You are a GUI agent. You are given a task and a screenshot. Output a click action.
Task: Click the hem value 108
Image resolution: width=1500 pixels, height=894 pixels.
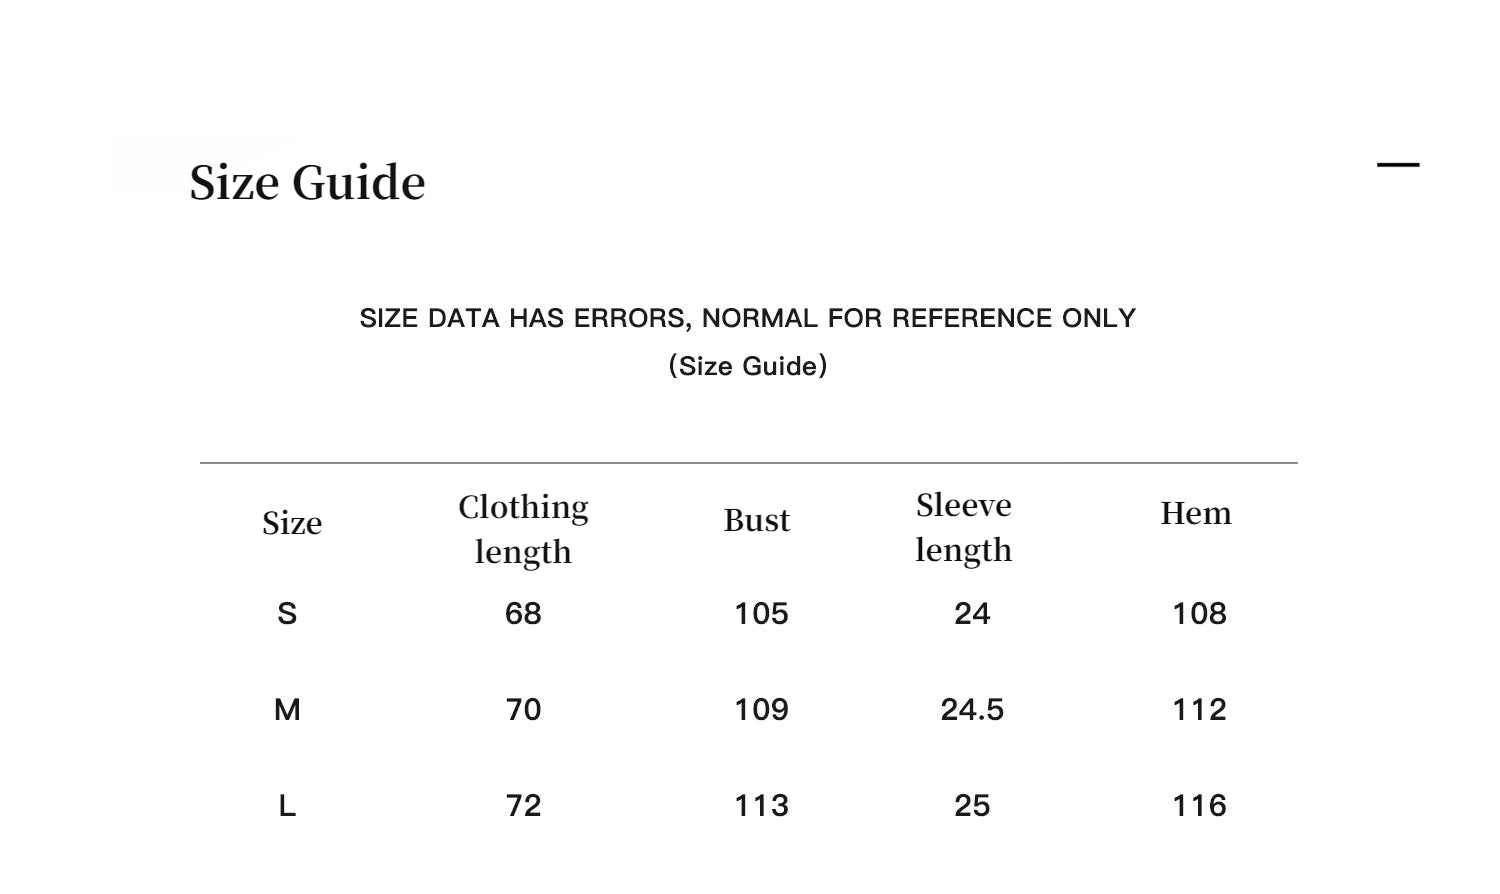(x=1199, y=613)
